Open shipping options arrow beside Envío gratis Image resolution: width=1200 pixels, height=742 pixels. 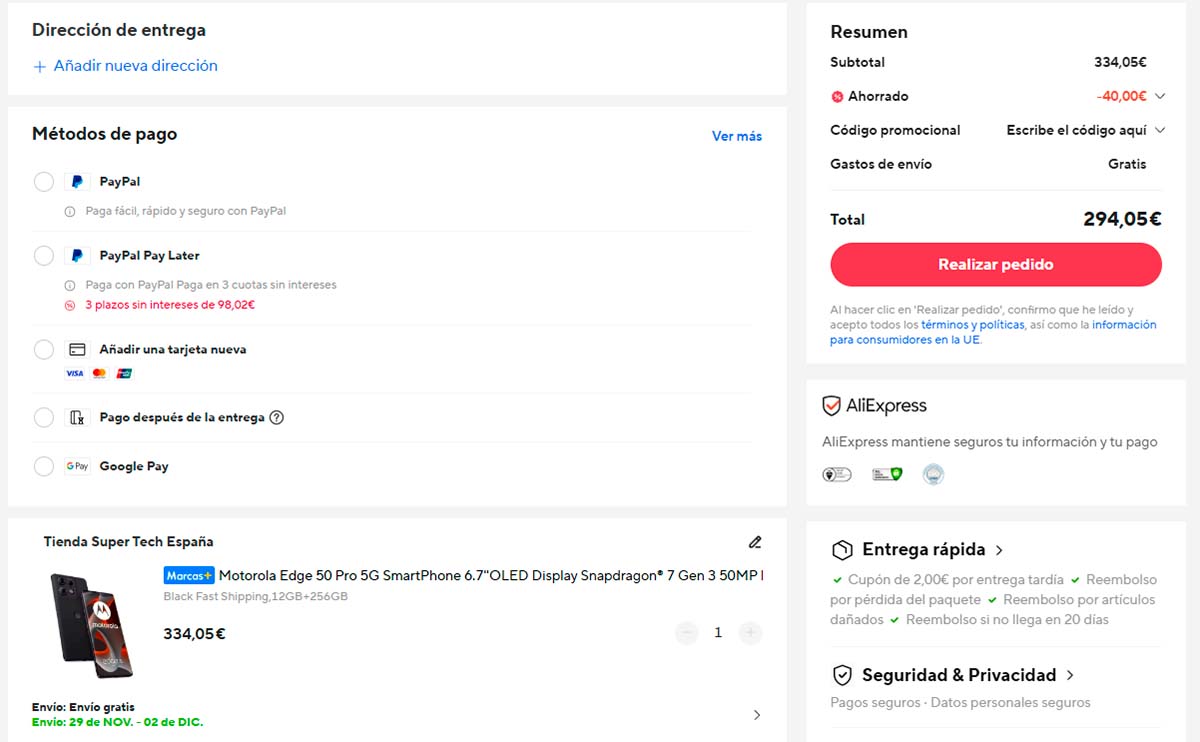pyautogui.click(x=756, y=715)
